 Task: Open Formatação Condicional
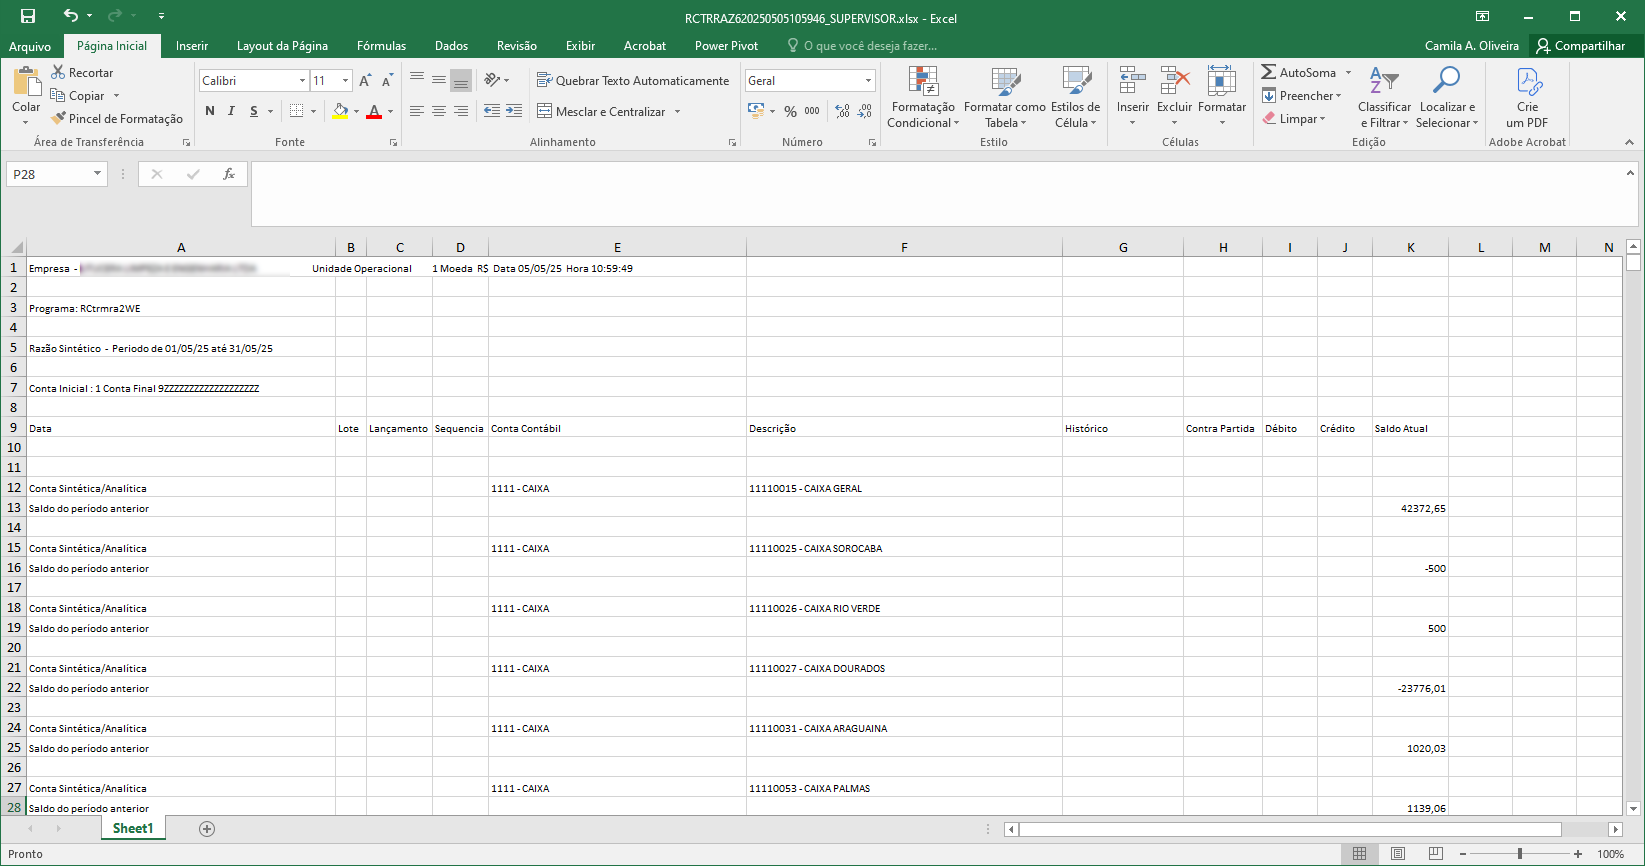pyautogui.click(x=923, y=97)
